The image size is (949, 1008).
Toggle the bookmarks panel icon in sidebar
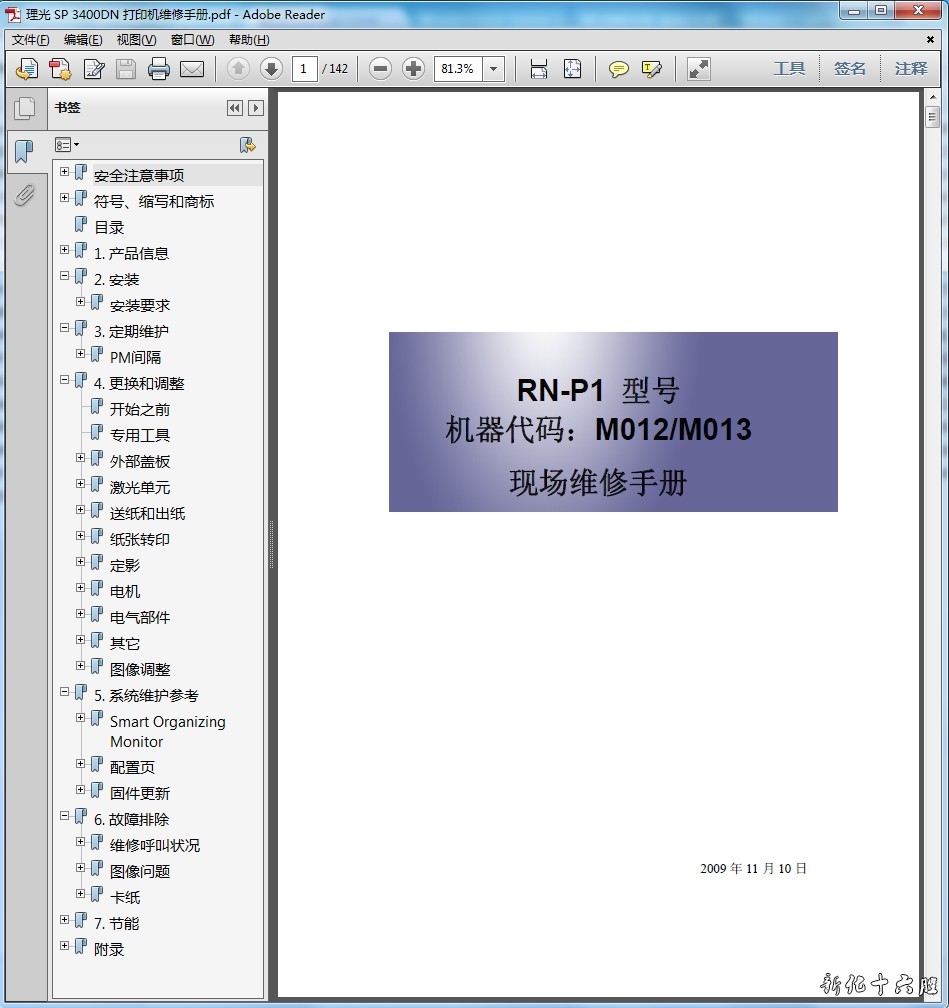coord(25,152)
